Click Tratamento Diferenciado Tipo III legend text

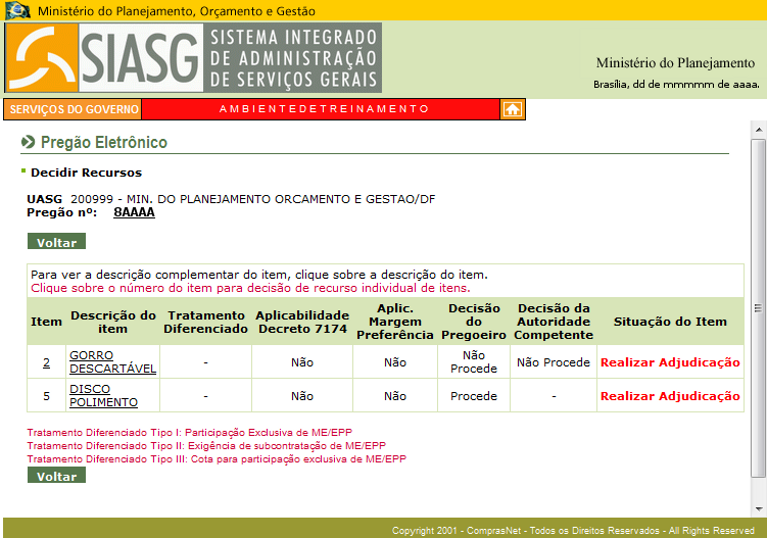[216, 459]
